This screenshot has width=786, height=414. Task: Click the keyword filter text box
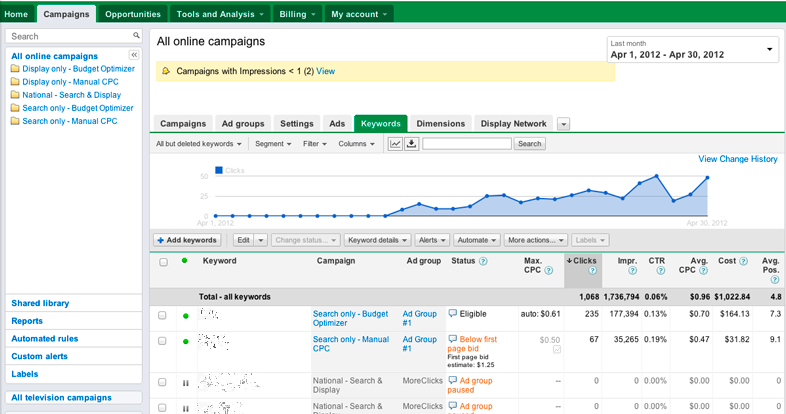coord(467,144)
